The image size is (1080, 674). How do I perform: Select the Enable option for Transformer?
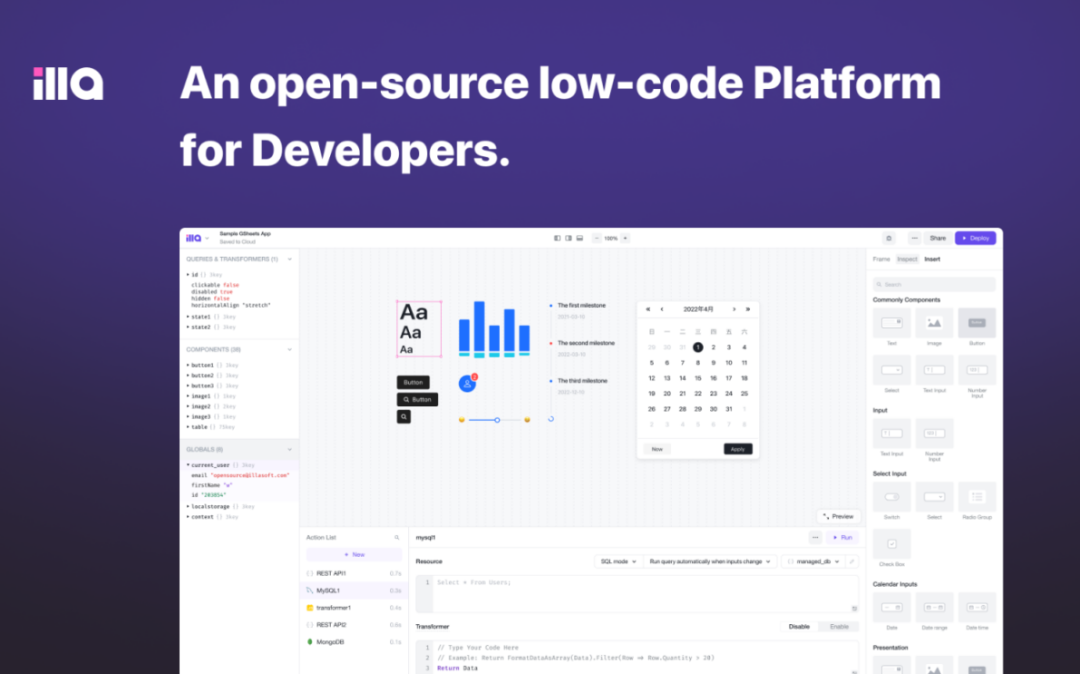pyautogui.click(x=838, y=626)
